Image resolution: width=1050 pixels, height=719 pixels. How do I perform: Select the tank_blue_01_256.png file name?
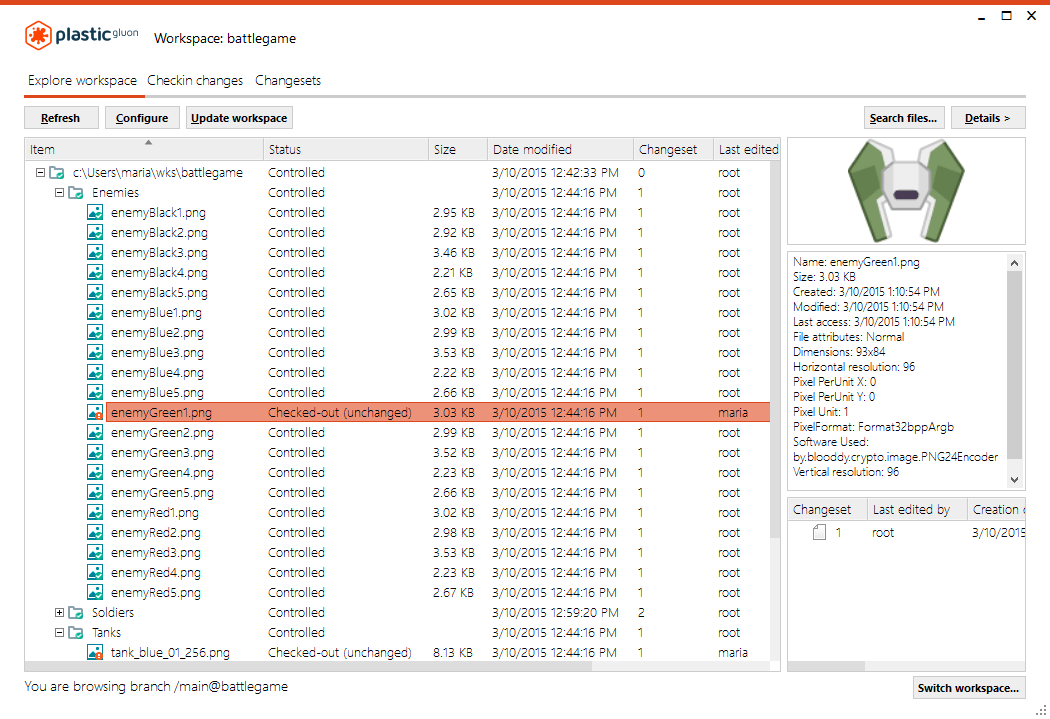(170, 653)
